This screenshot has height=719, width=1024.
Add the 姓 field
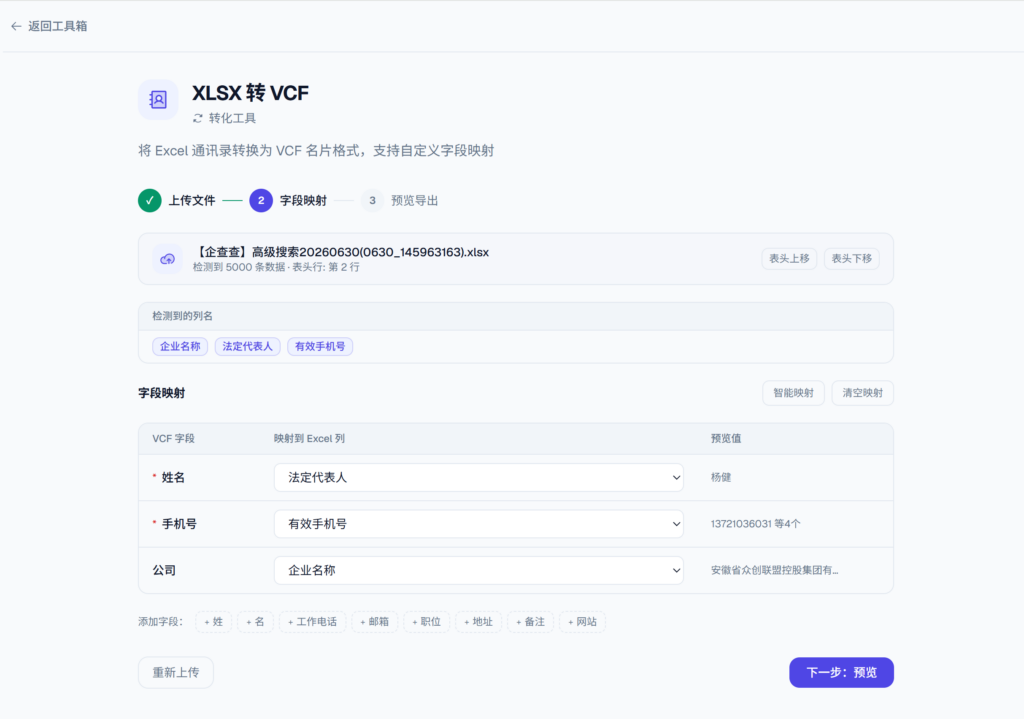[214, 622]
